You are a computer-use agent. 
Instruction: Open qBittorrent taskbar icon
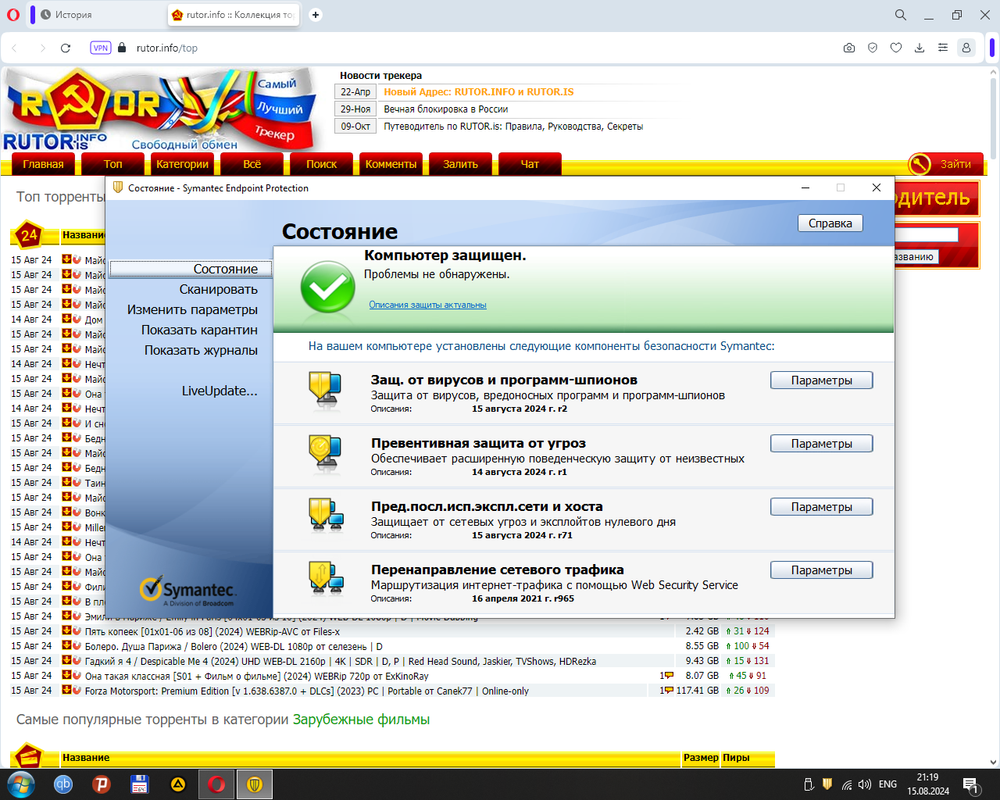coord(62,784)
